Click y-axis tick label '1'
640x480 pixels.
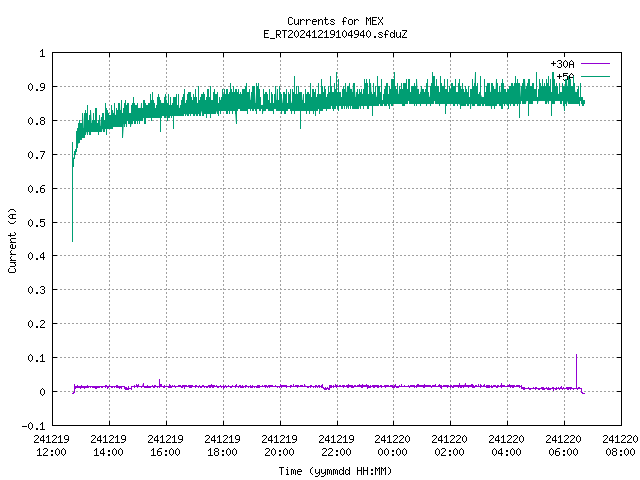click(42, 53)
